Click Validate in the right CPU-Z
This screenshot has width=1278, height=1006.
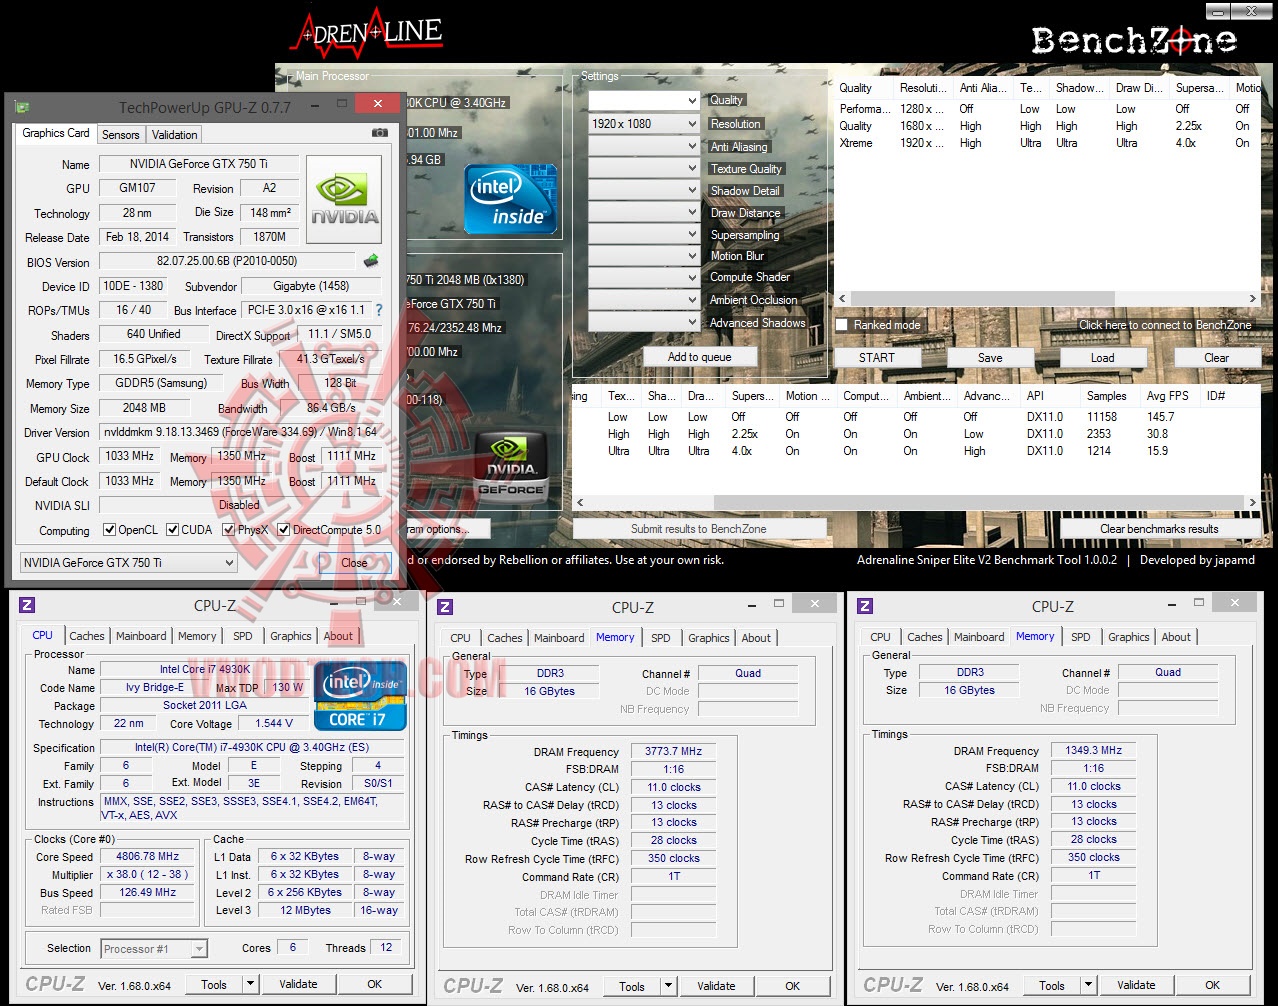coord(1136,985)
